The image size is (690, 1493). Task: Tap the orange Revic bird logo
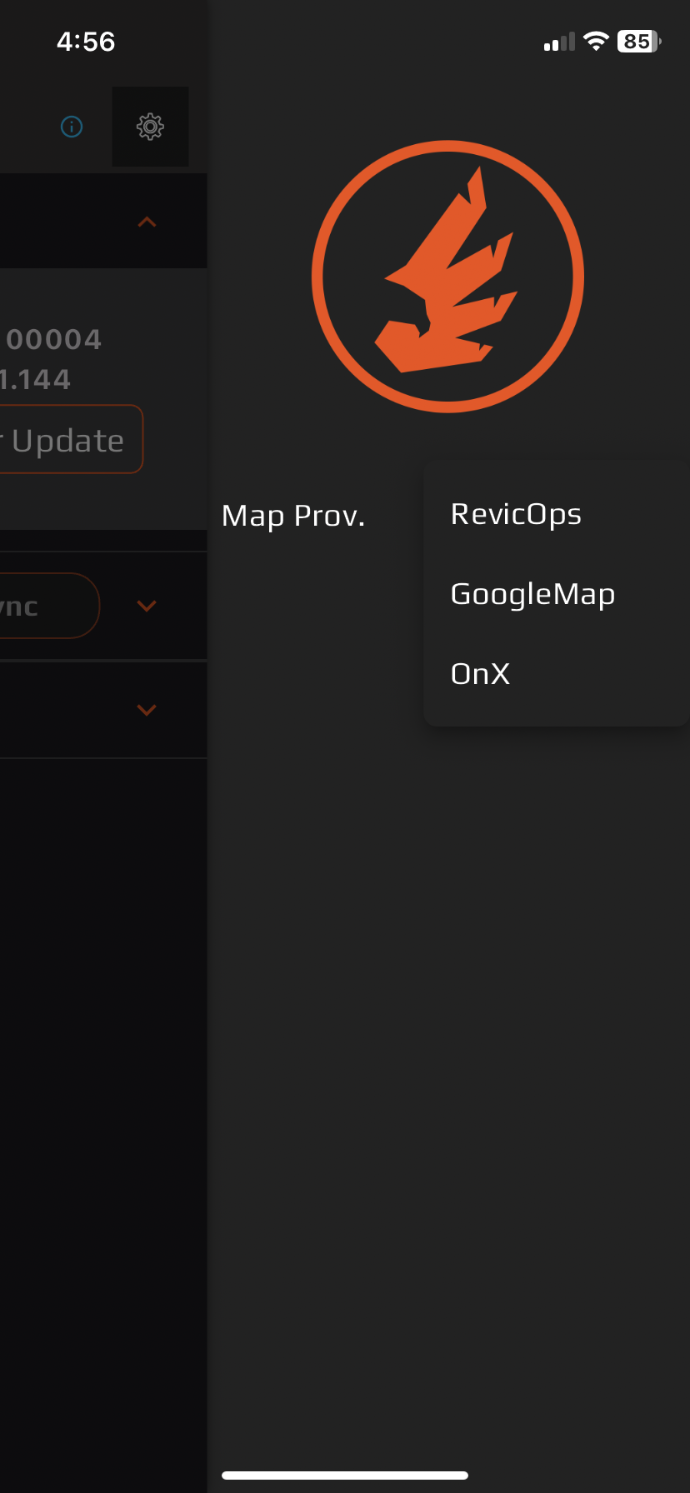[x=447, y=276]
